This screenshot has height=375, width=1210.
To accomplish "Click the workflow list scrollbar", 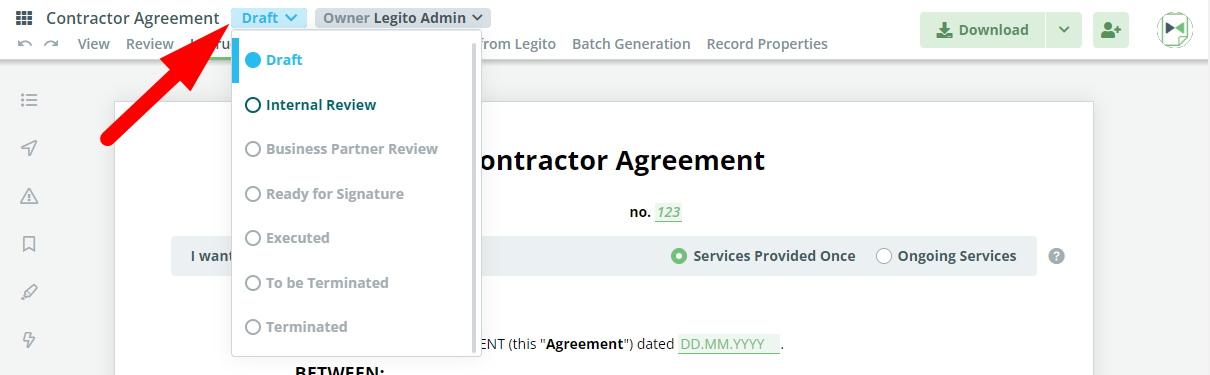I will (x=474, y=195).
